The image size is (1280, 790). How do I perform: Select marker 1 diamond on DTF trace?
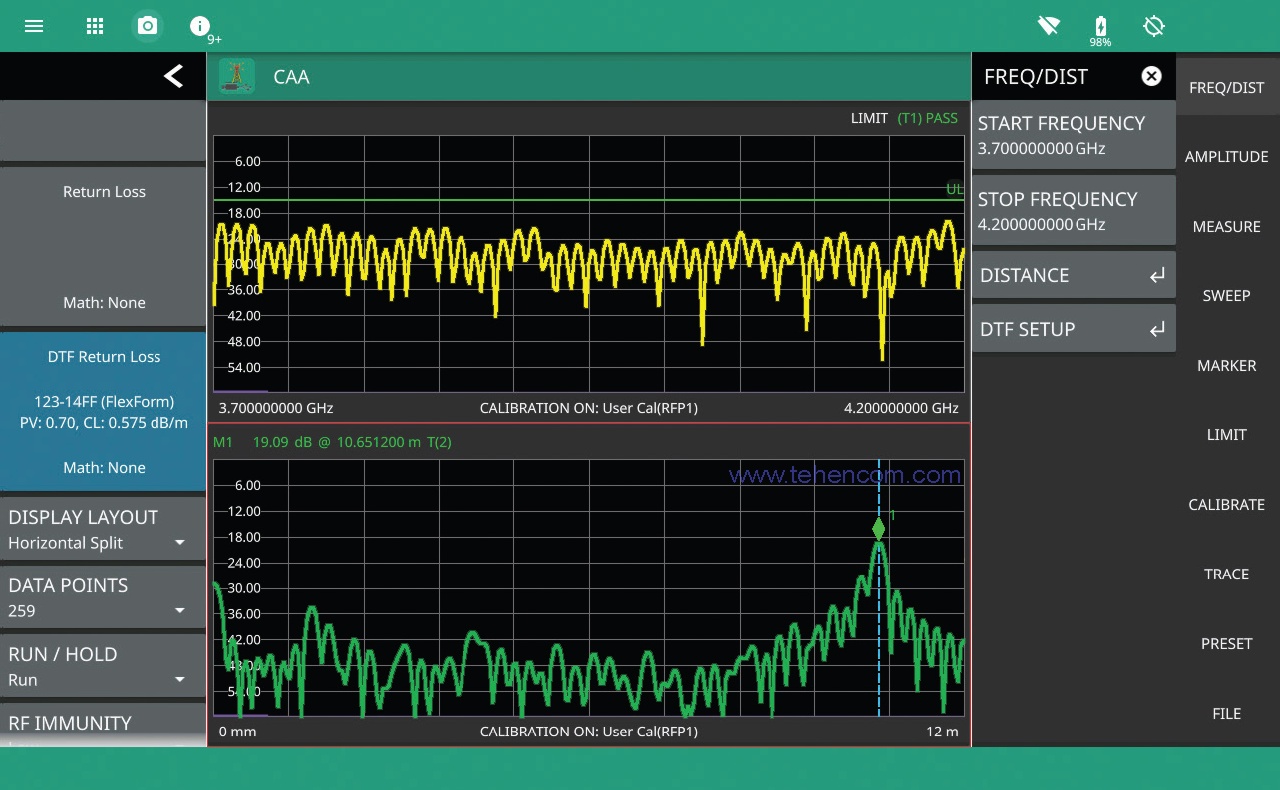878,528
